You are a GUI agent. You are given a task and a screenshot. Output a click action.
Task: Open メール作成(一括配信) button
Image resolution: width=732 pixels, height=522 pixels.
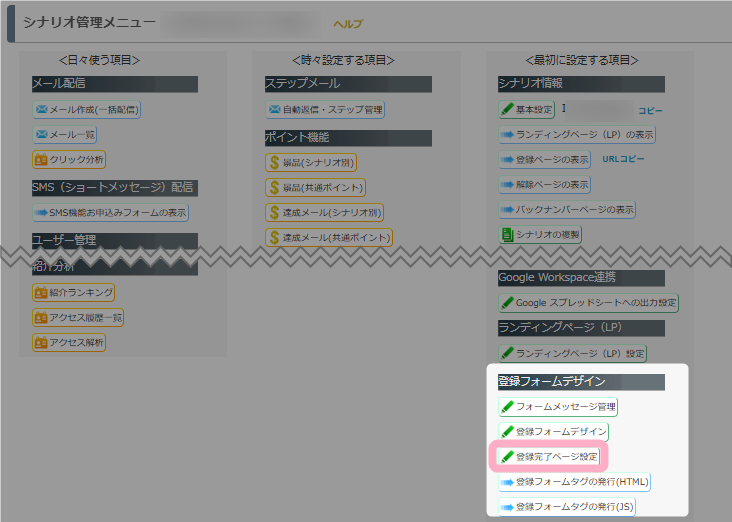coord(86,109)
